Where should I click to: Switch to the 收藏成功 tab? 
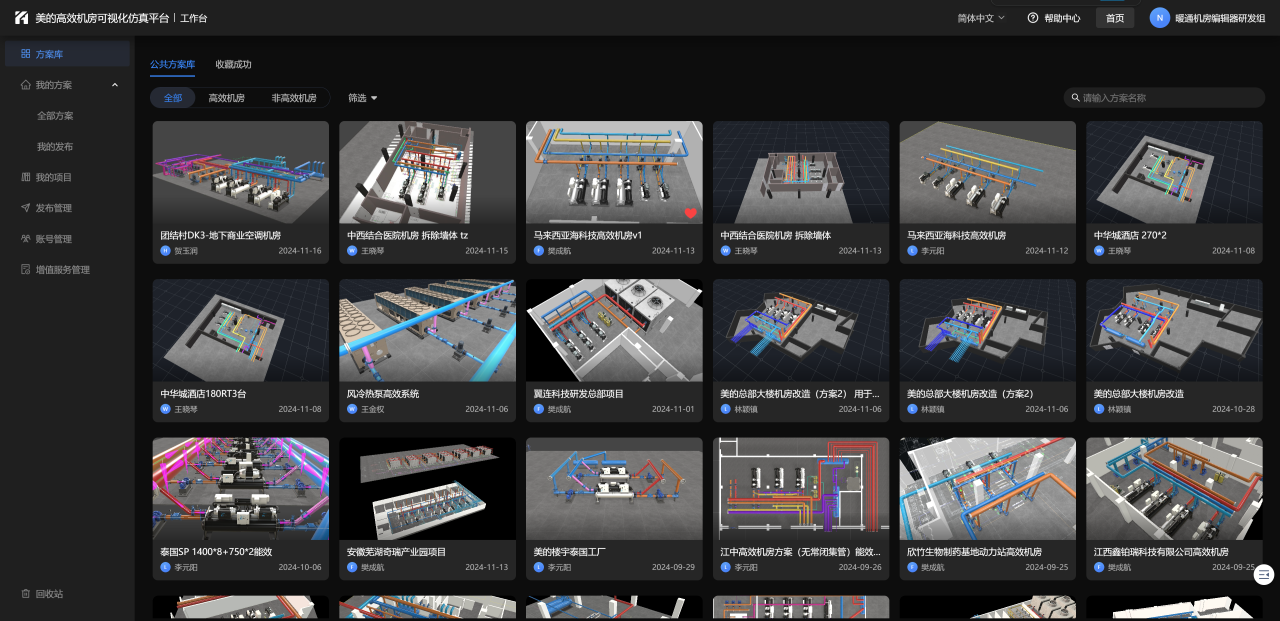pyautogui.click(x=234, y=64)
